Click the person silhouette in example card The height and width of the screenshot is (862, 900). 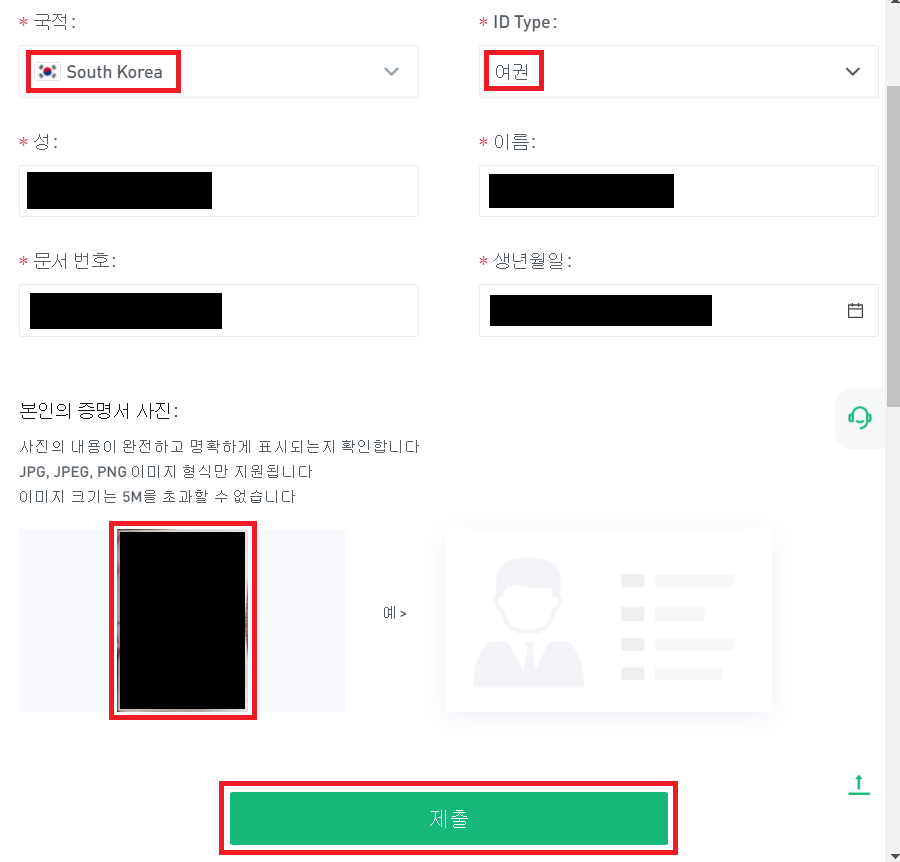point(529,622)
